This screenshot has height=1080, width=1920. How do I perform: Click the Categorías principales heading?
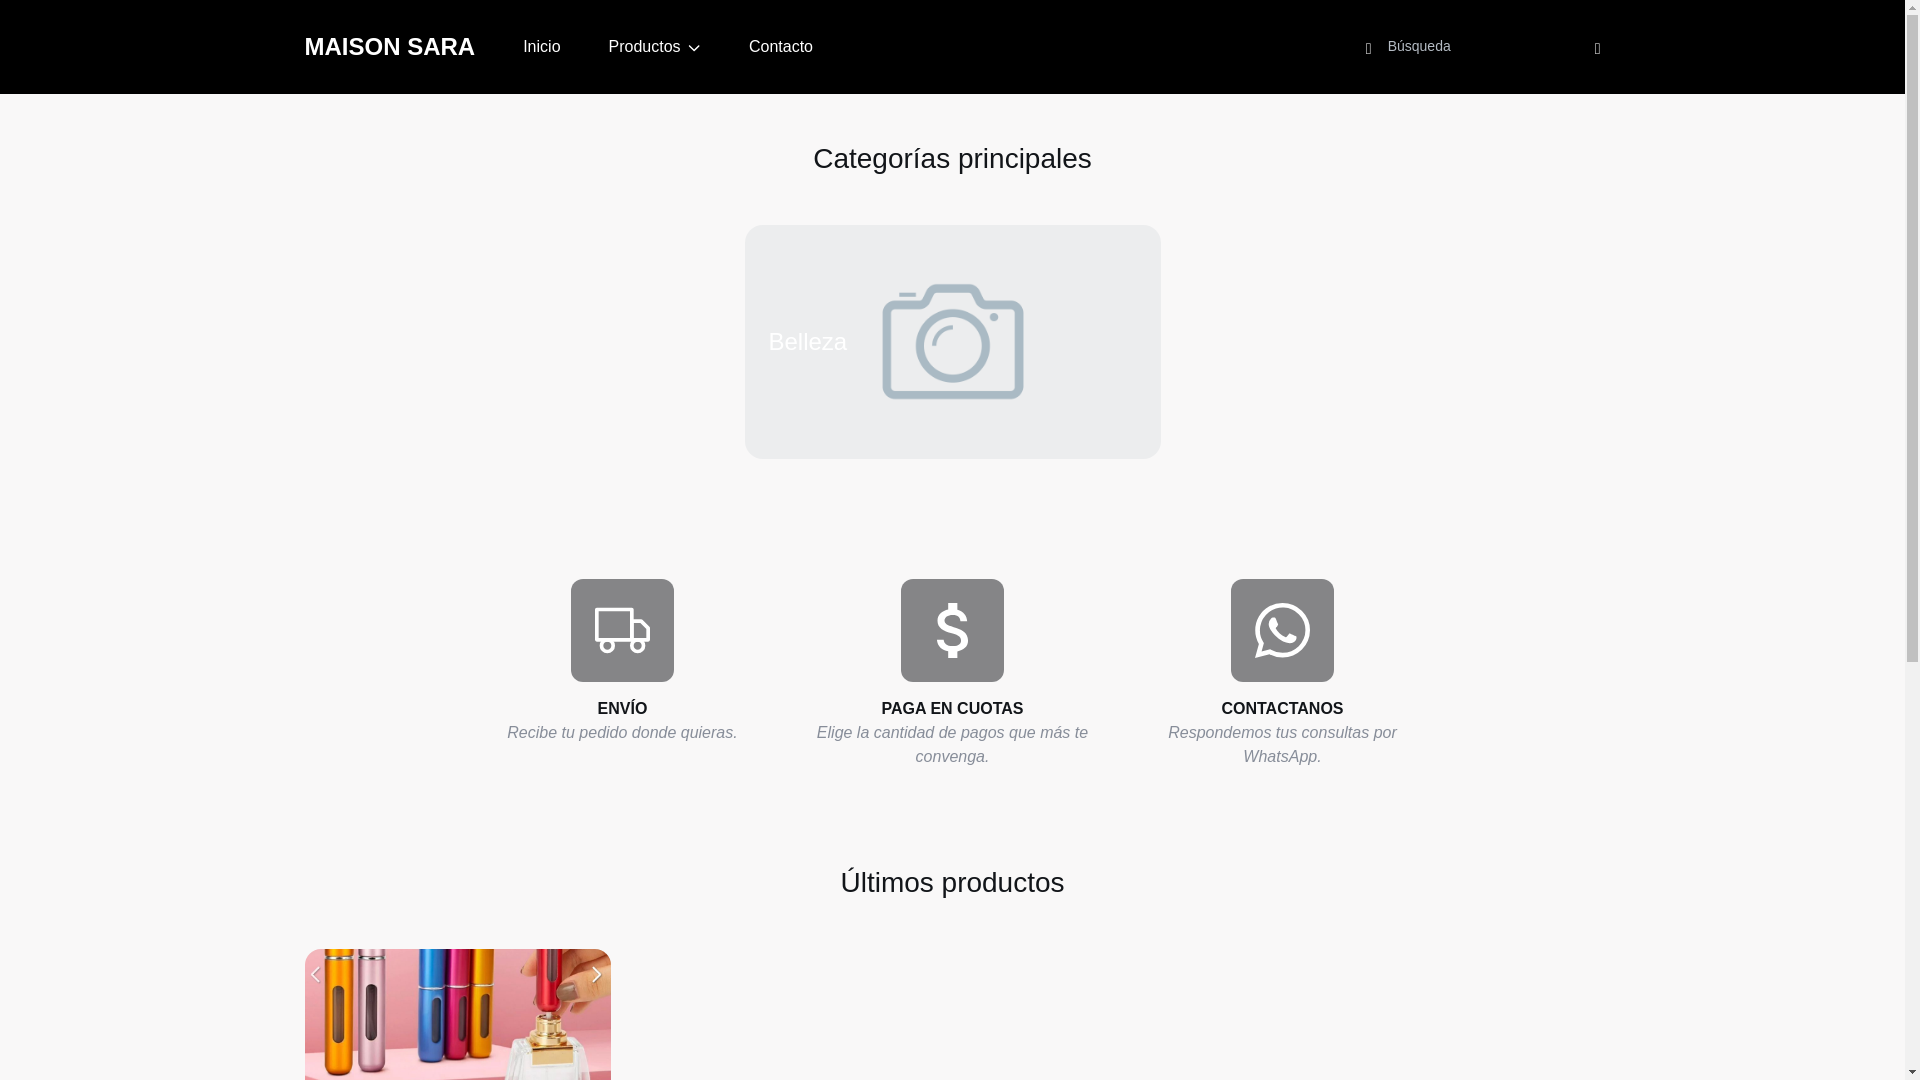952,158
